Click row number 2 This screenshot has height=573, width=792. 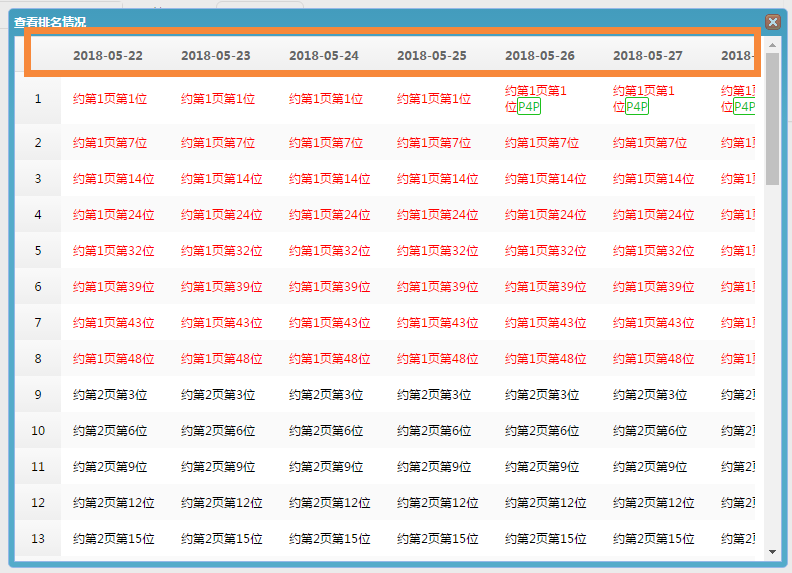[38, 143]
